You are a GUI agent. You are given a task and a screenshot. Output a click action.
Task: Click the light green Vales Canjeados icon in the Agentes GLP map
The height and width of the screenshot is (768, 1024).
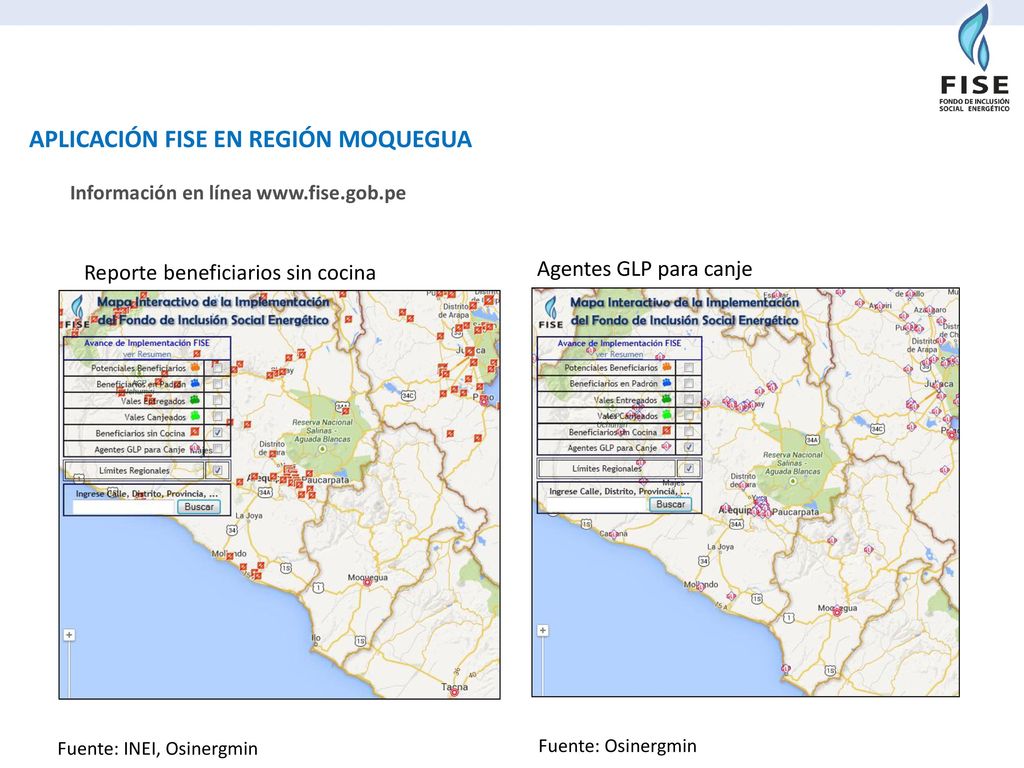[x=666, y=415]
